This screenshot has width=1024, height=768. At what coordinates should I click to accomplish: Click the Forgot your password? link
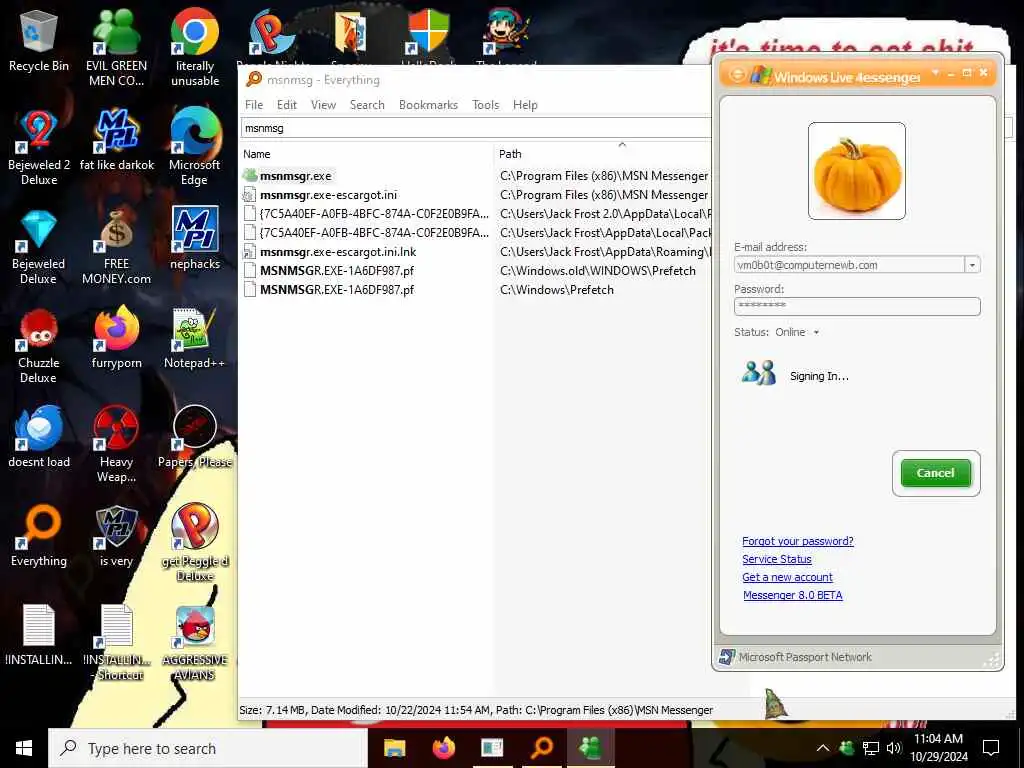797,541
